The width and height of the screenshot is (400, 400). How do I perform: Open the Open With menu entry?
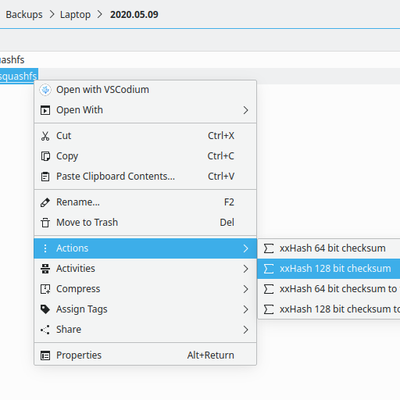(x=145, y=110)
